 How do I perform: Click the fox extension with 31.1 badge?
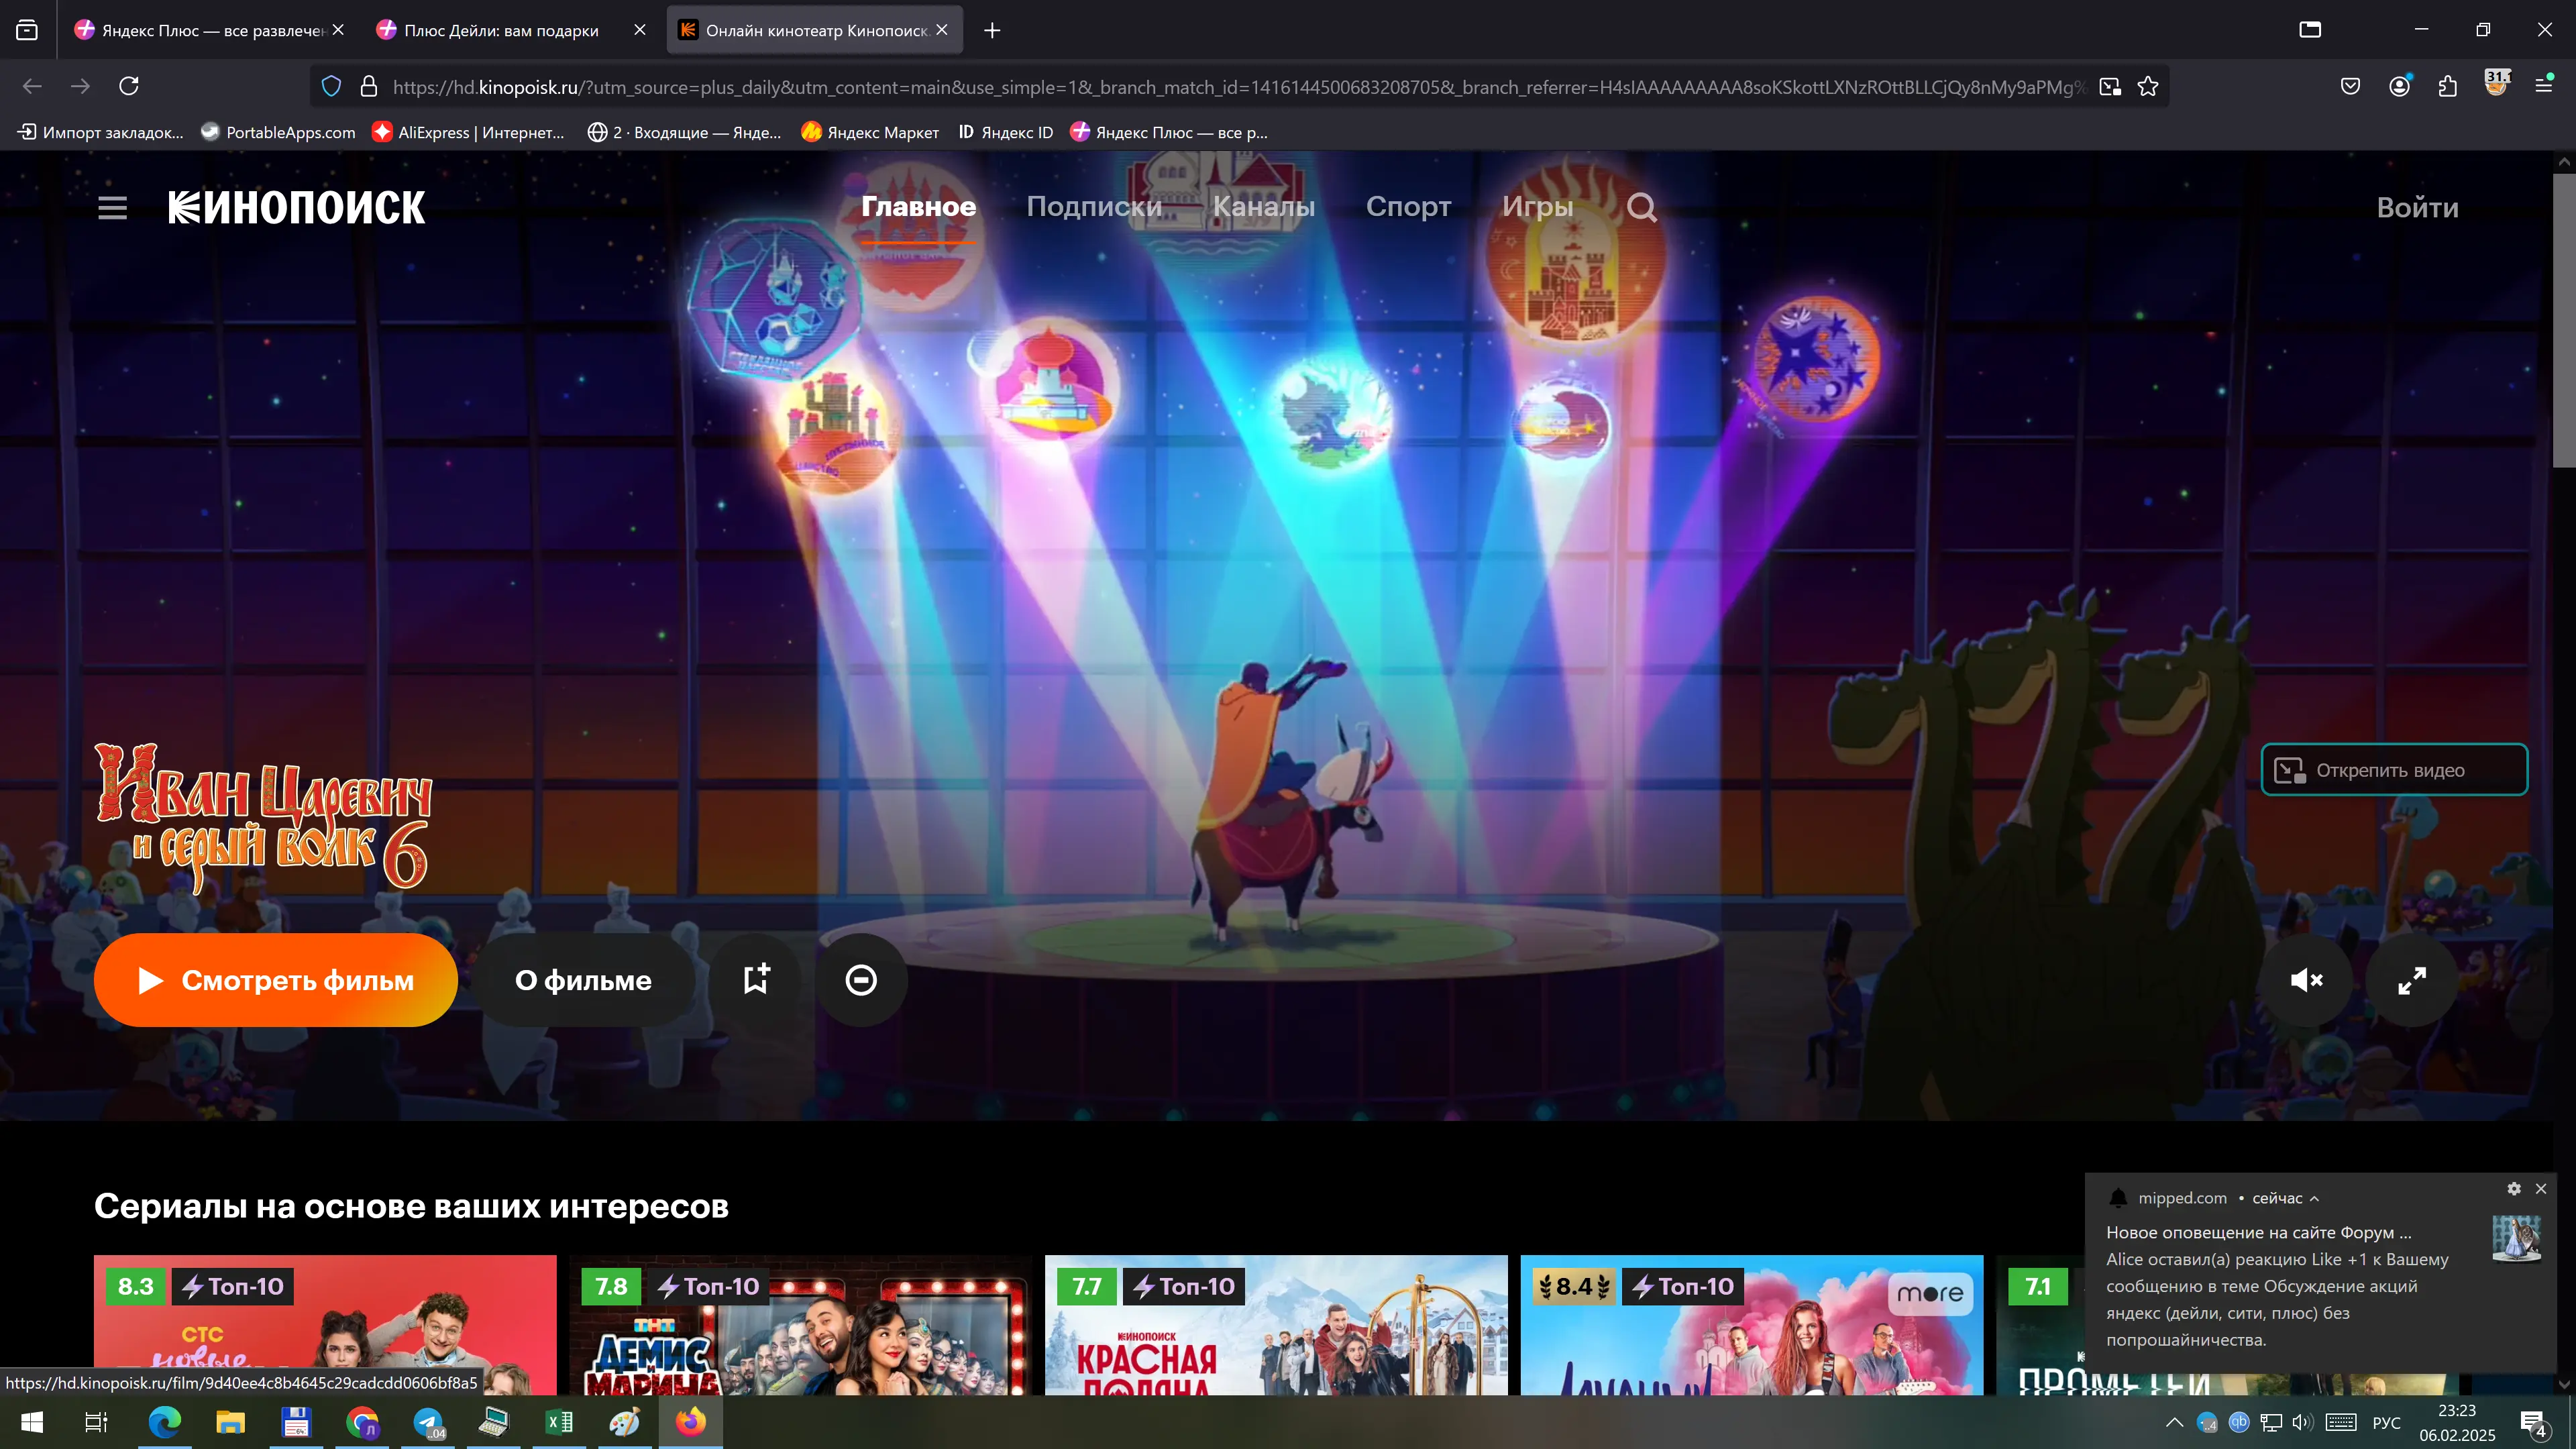[x=2497, y=85]
